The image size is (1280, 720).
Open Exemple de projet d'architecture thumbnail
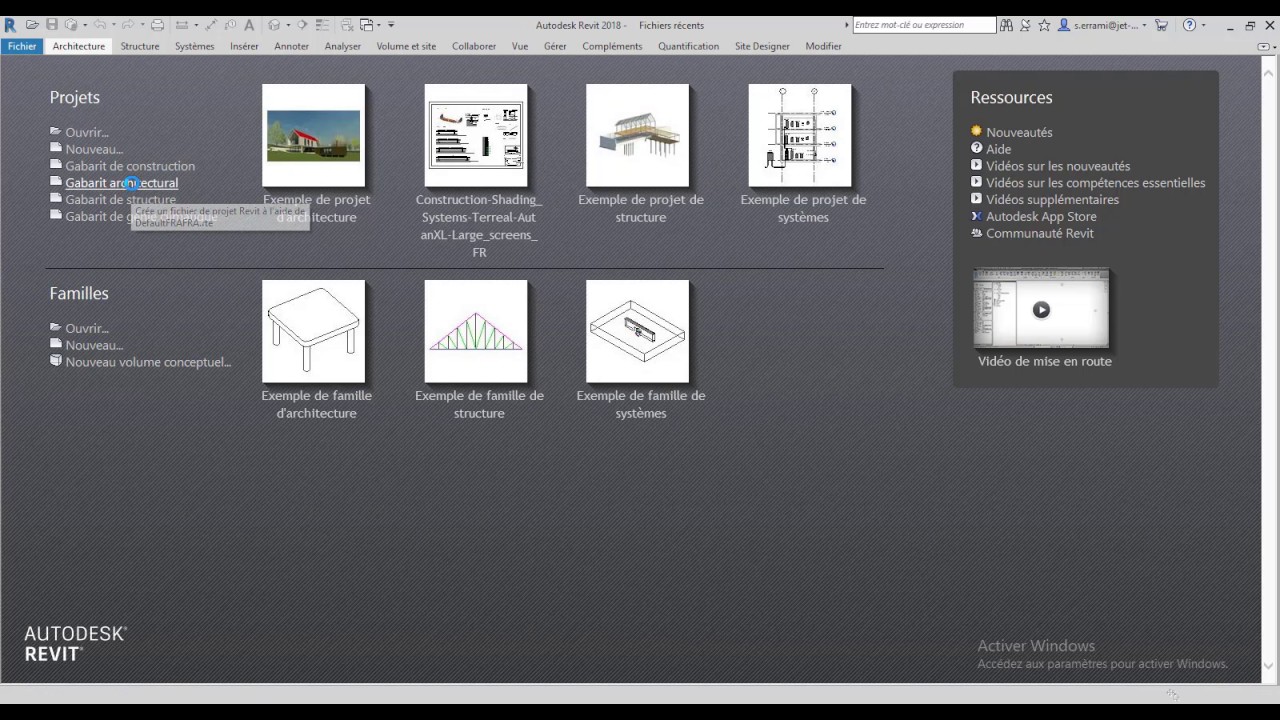coord(313,135)
